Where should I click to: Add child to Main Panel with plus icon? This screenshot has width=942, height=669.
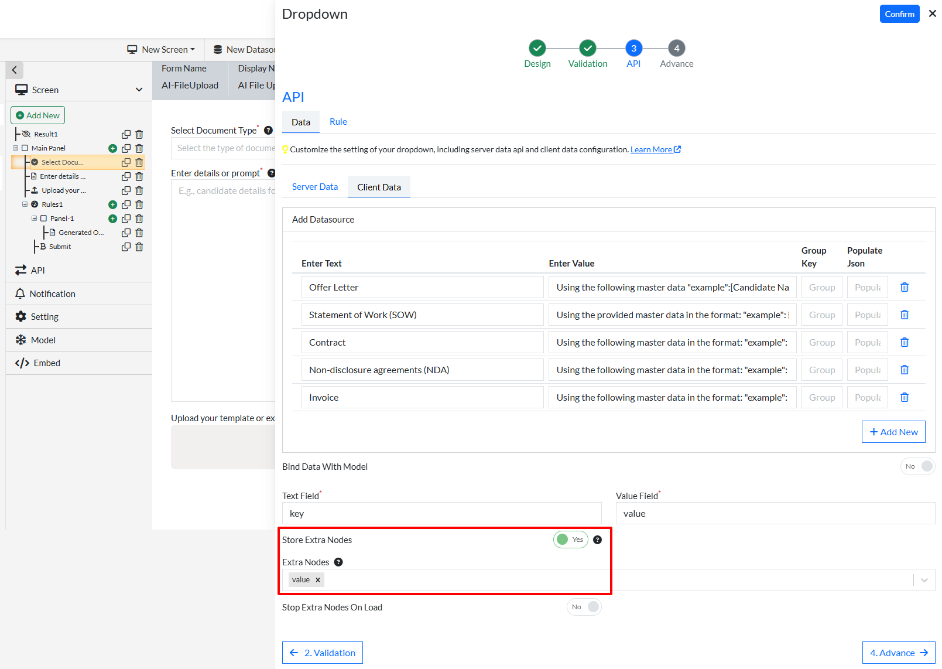[112, 148]
